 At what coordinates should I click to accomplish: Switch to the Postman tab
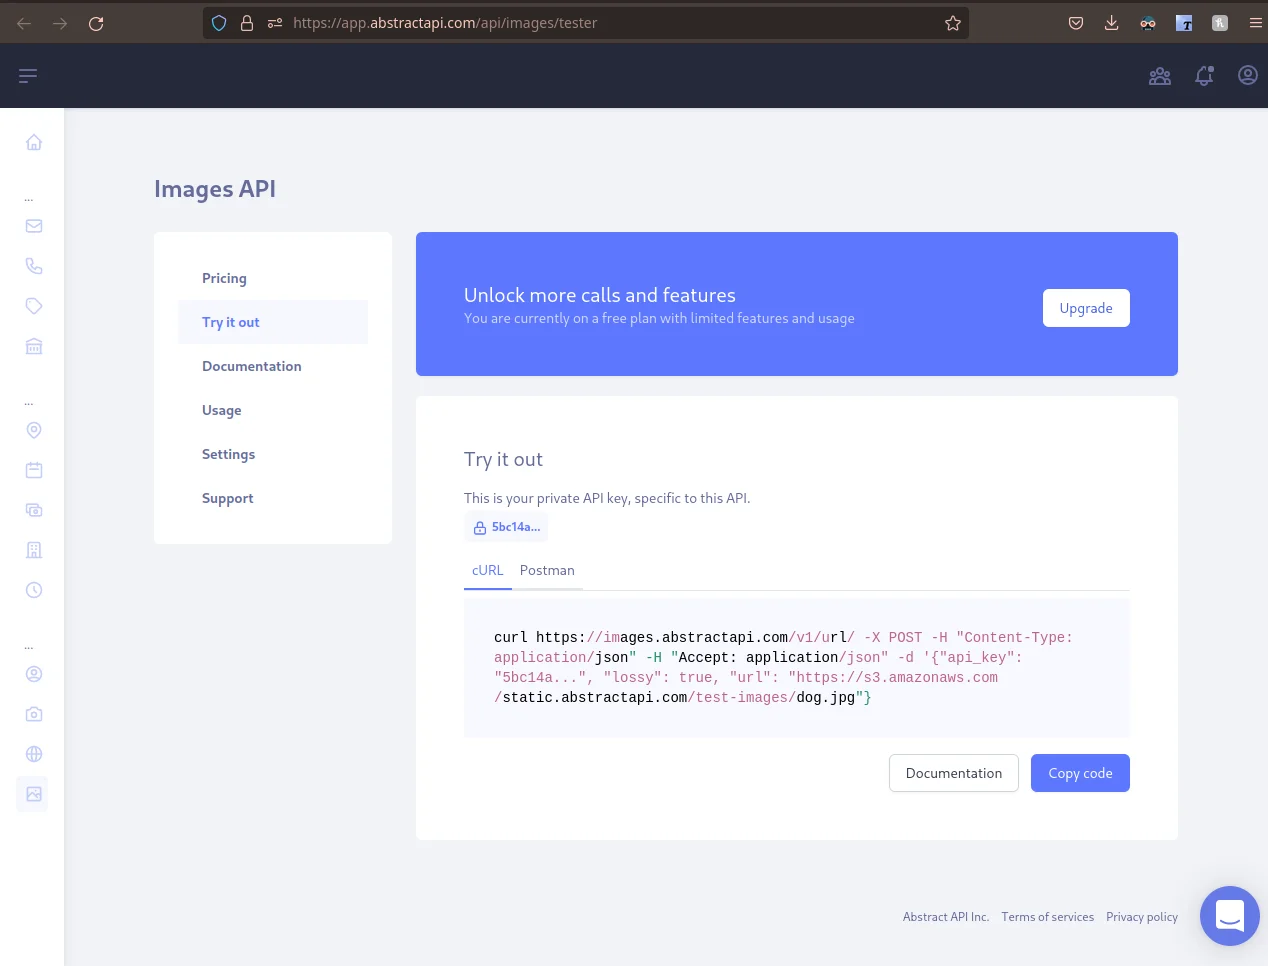point(547,570)
